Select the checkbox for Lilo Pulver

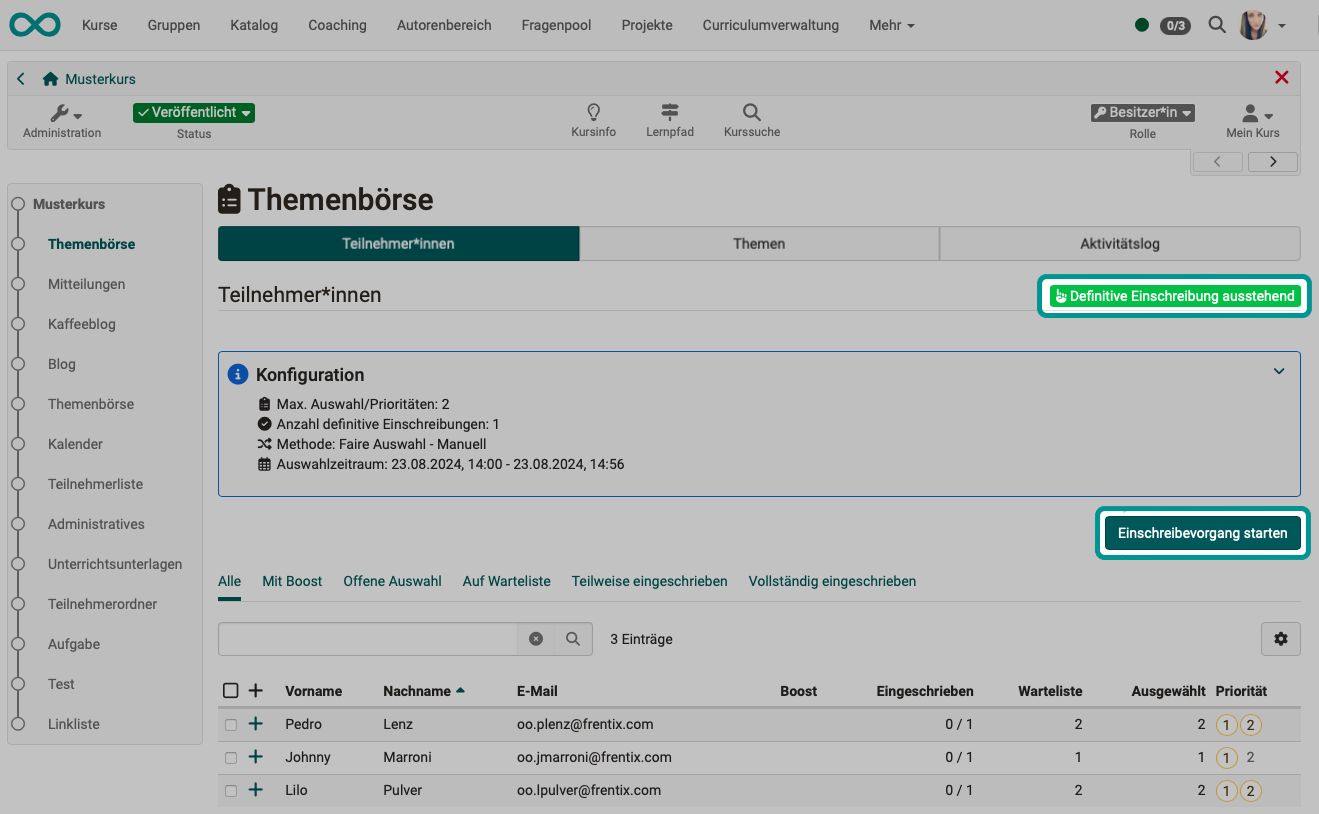coord(231,790)
